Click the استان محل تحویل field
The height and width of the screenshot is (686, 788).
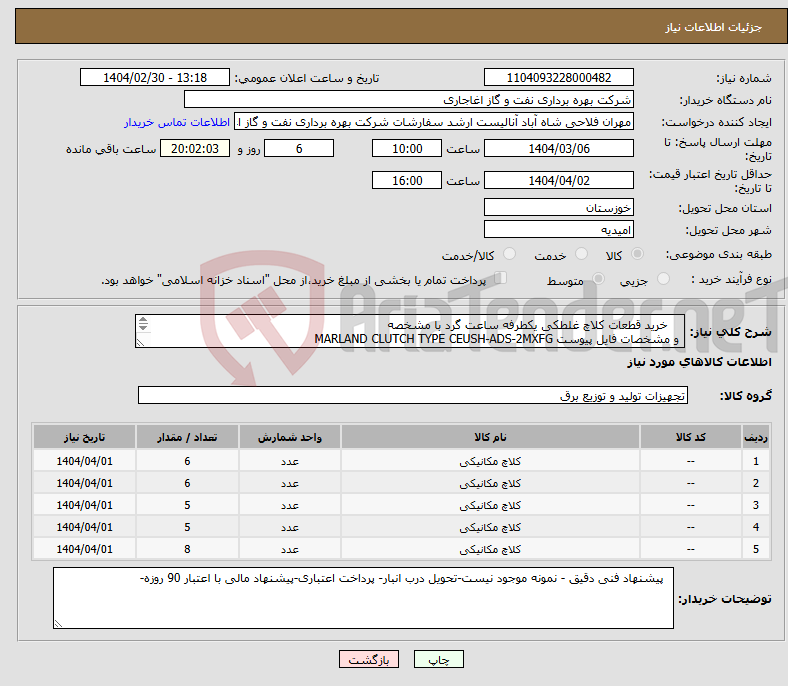pos(558,208)
